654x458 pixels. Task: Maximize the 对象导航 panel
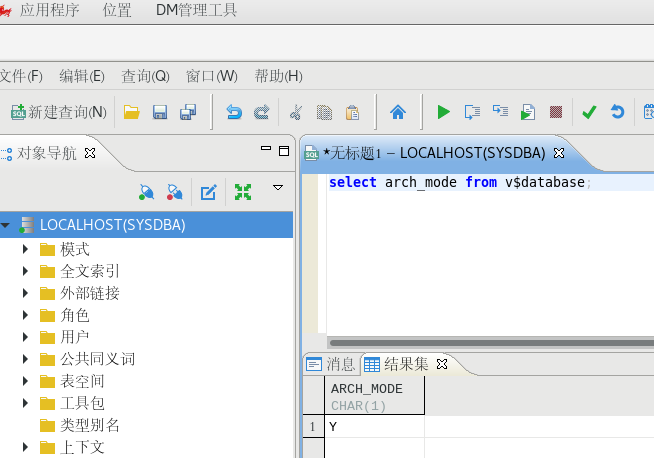[284, 151]
